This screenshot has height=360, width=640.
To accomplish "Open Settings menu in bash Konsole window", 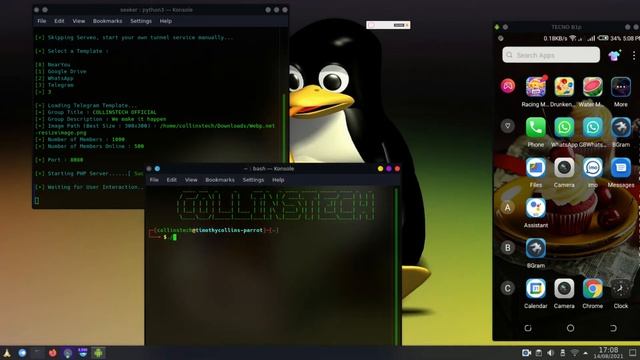I will 253,180.
